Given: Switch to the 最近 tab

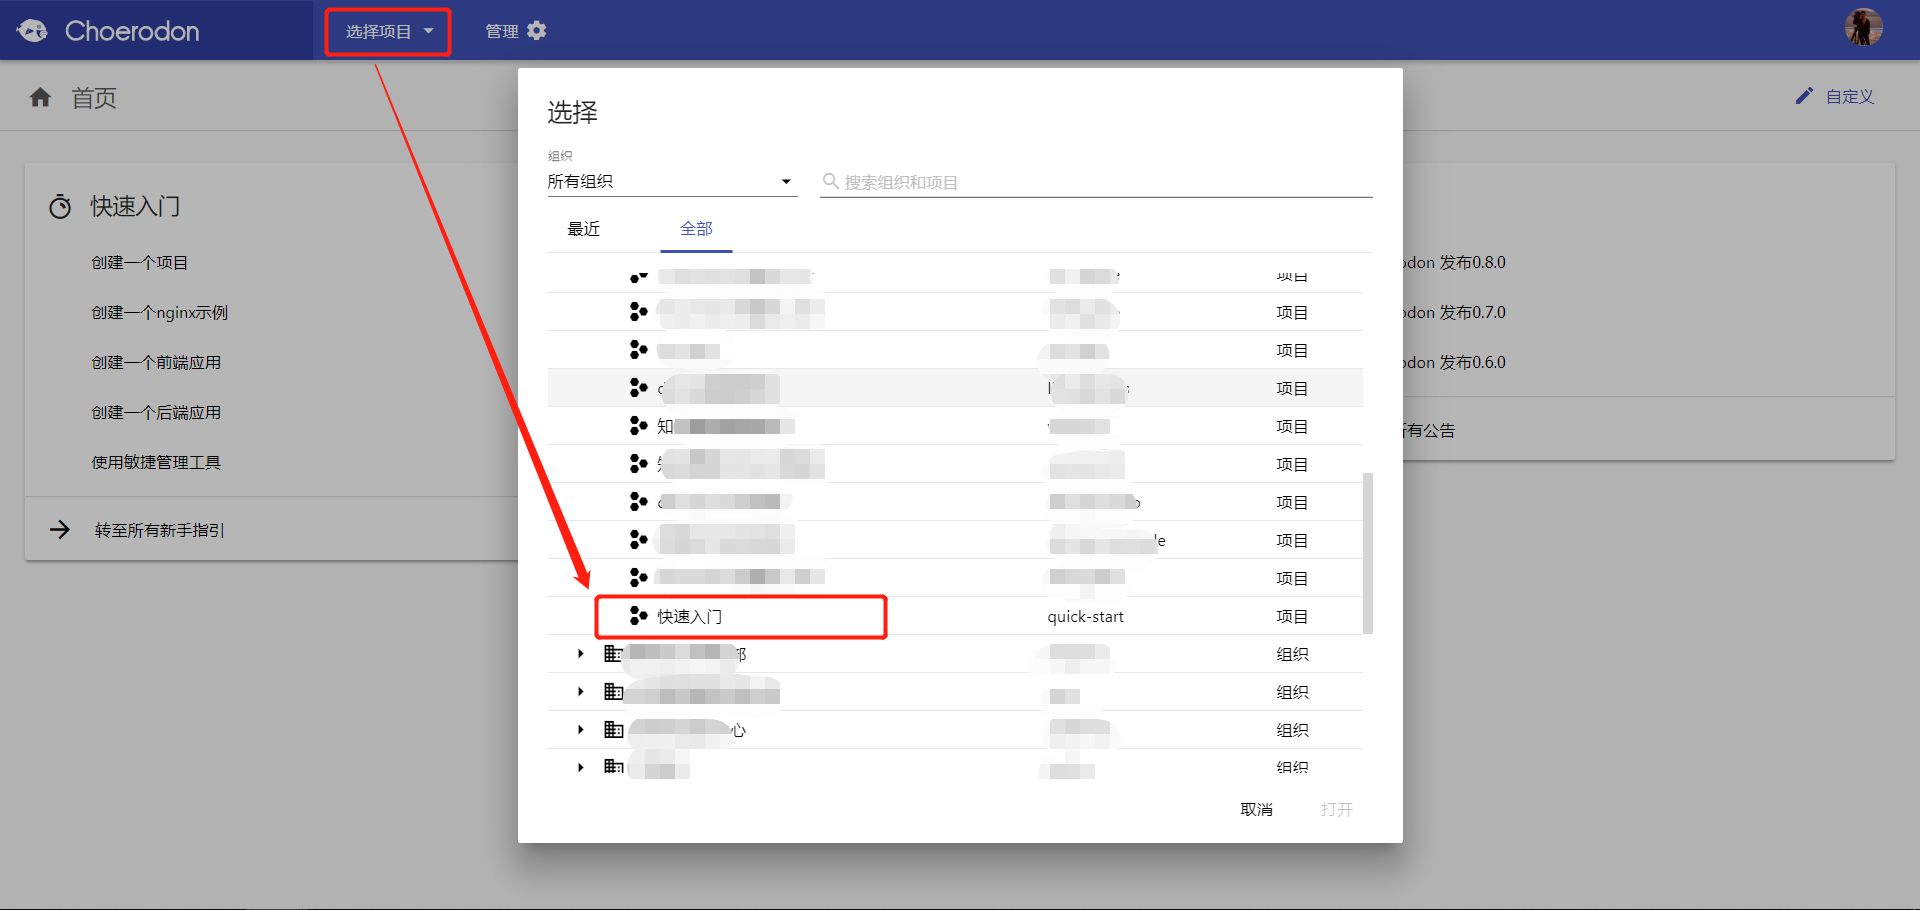Looking at the screenshot, I should click(584, 229).
